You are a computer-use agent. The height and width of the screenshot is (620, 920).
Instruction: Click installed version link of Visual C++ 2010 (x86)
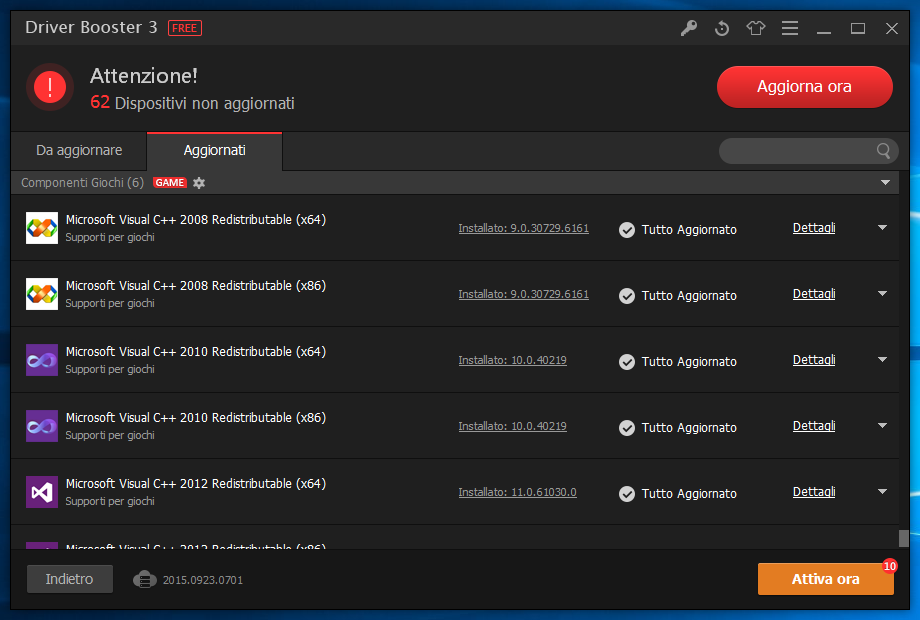click(512, 426)
